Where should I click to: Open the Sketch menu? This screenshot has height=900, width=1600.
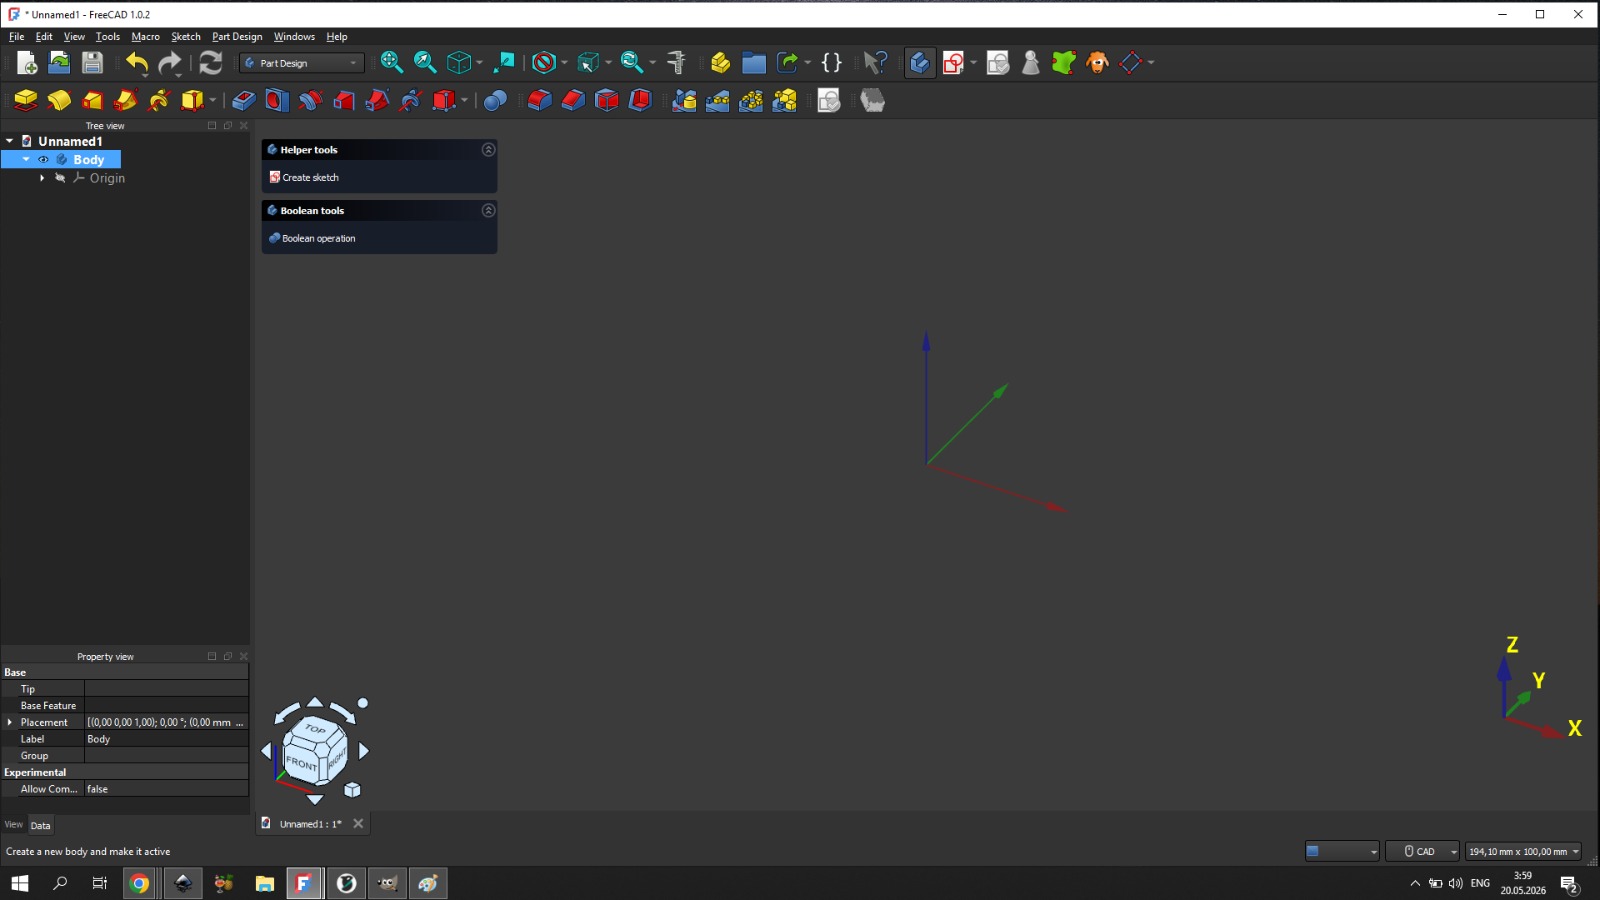pyautogui.click(x=186, y=37)
